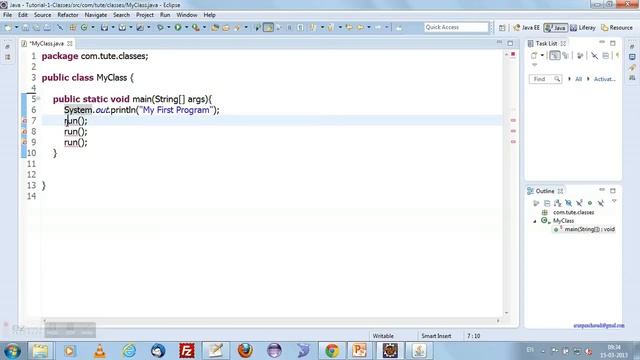Click the Open Perspective icon

[502, 28]
